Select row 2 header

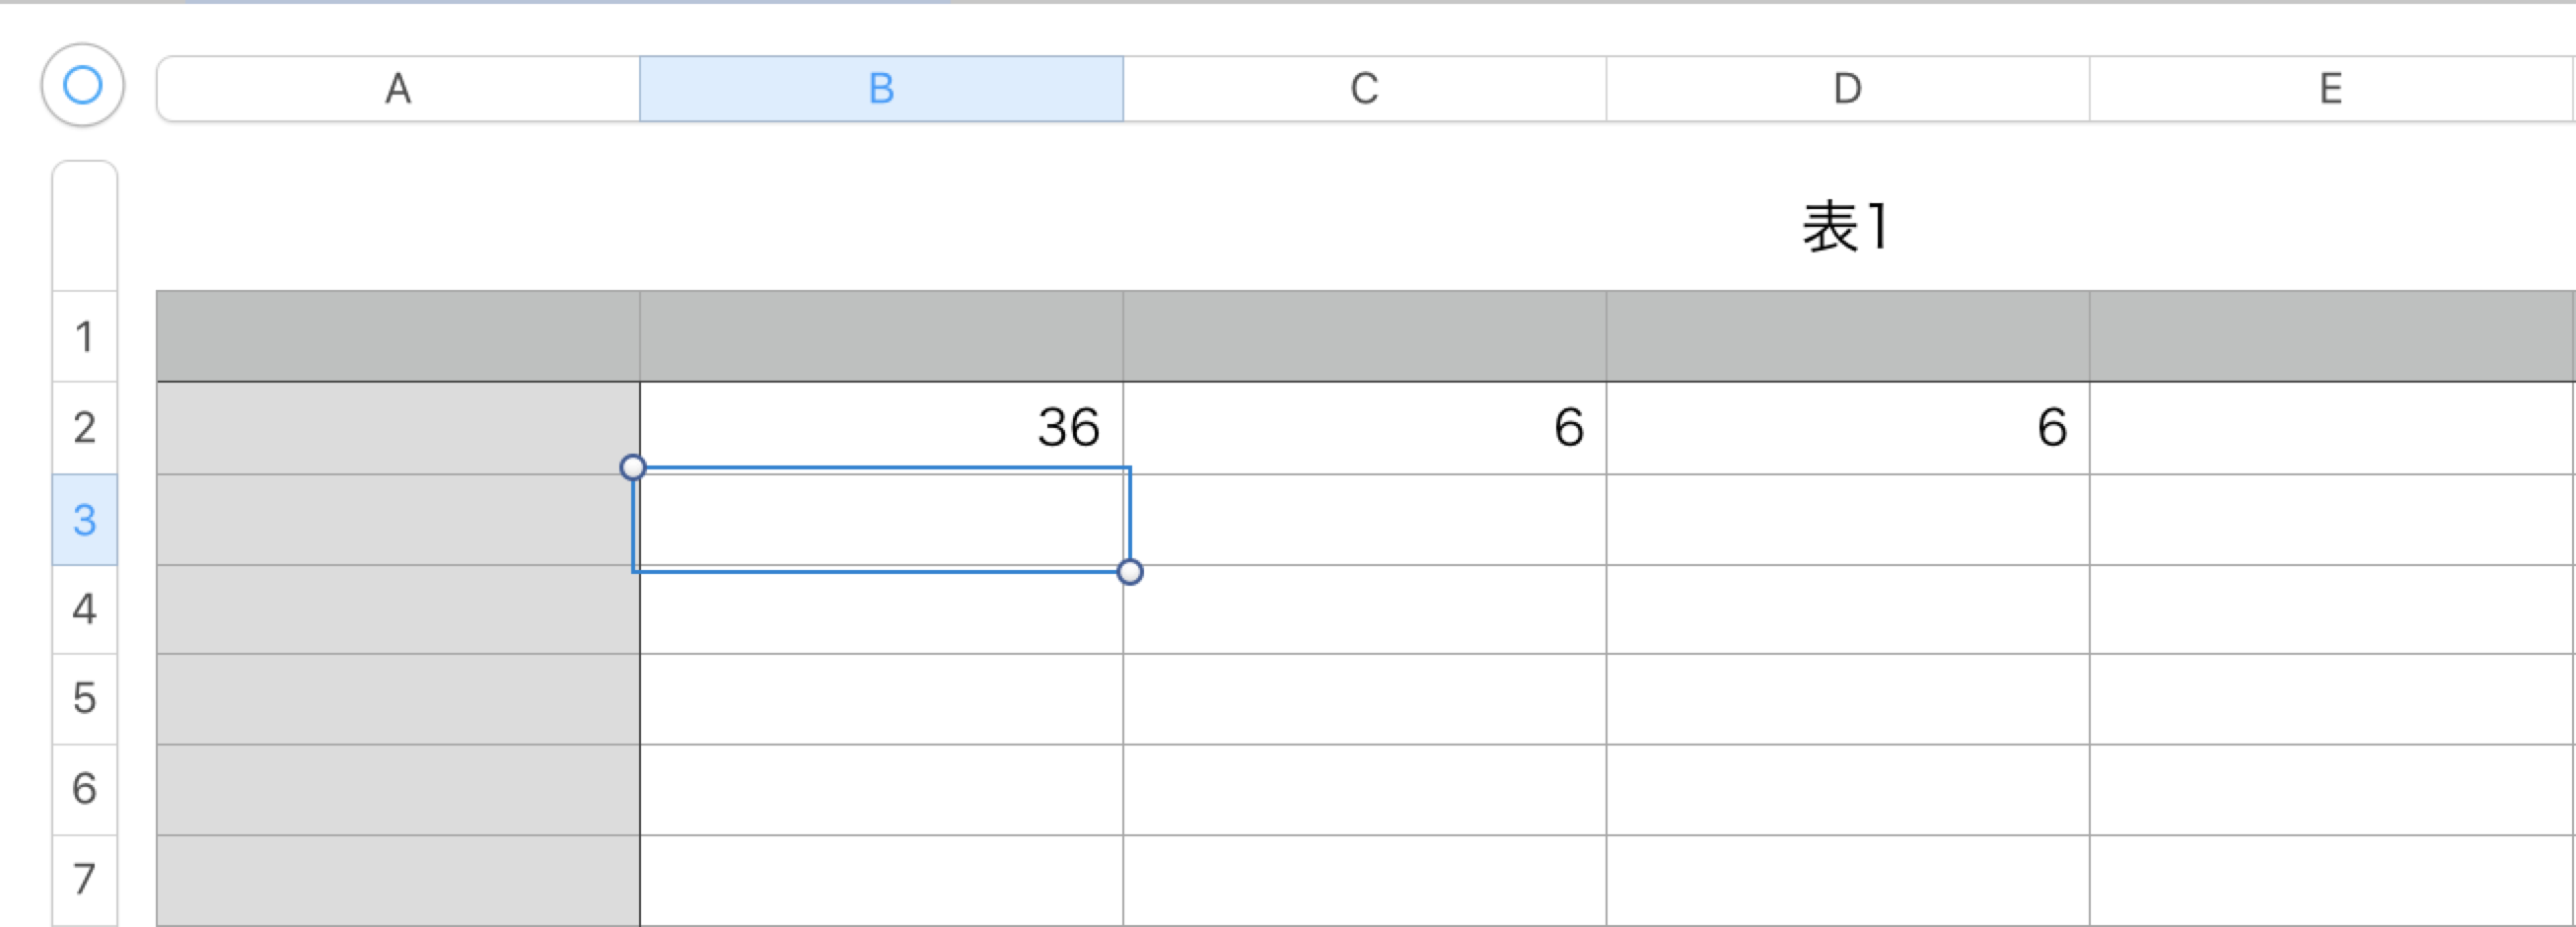click(x=85, y=427)
